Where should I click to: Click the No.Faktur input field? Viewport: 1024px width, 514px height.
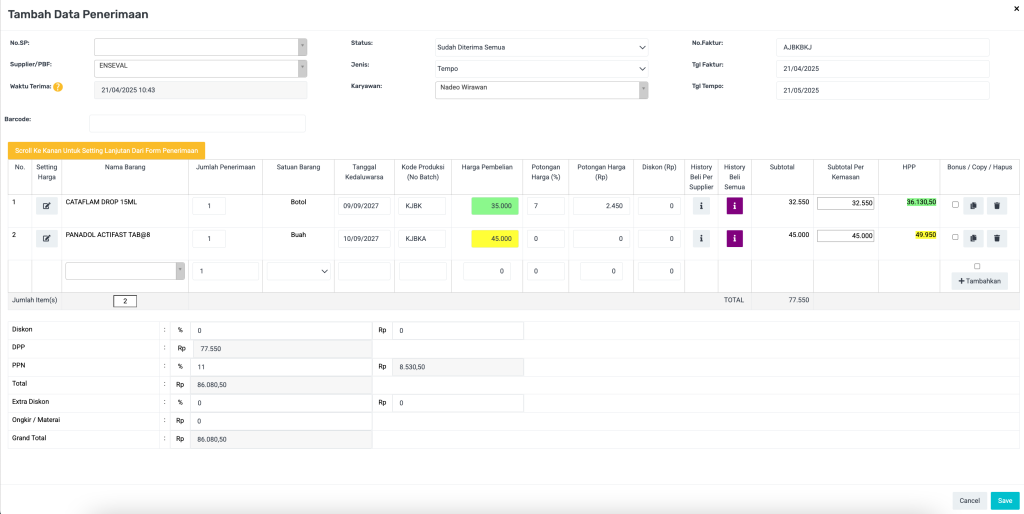882,47
